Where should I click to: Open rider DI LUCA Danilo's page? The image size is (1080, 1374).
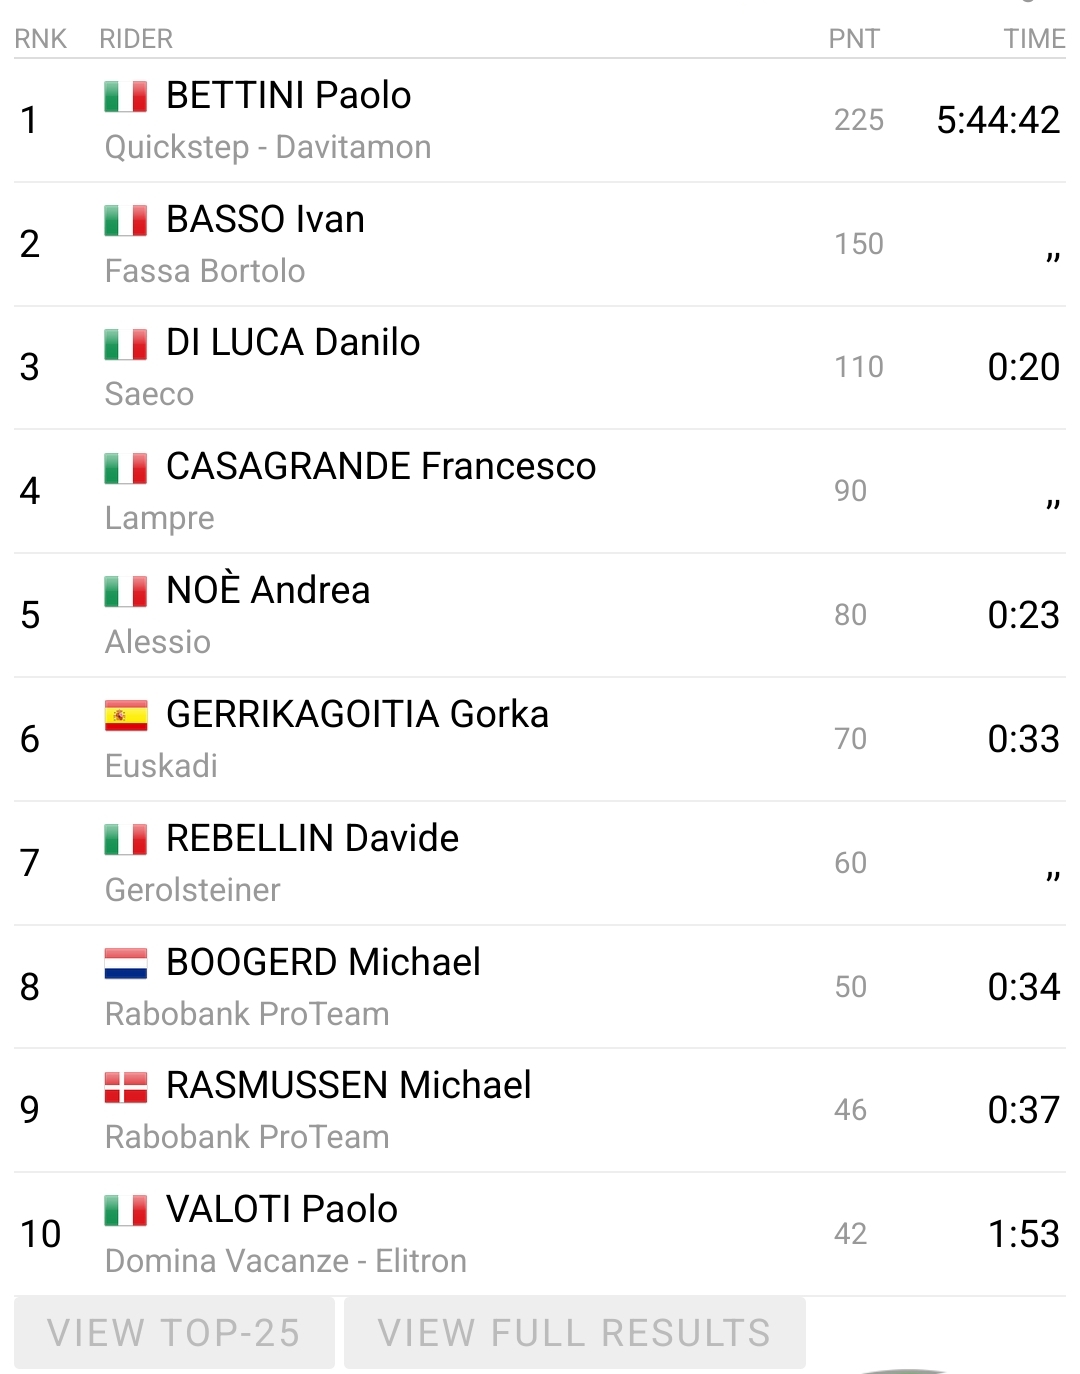[x=292, y=343]
